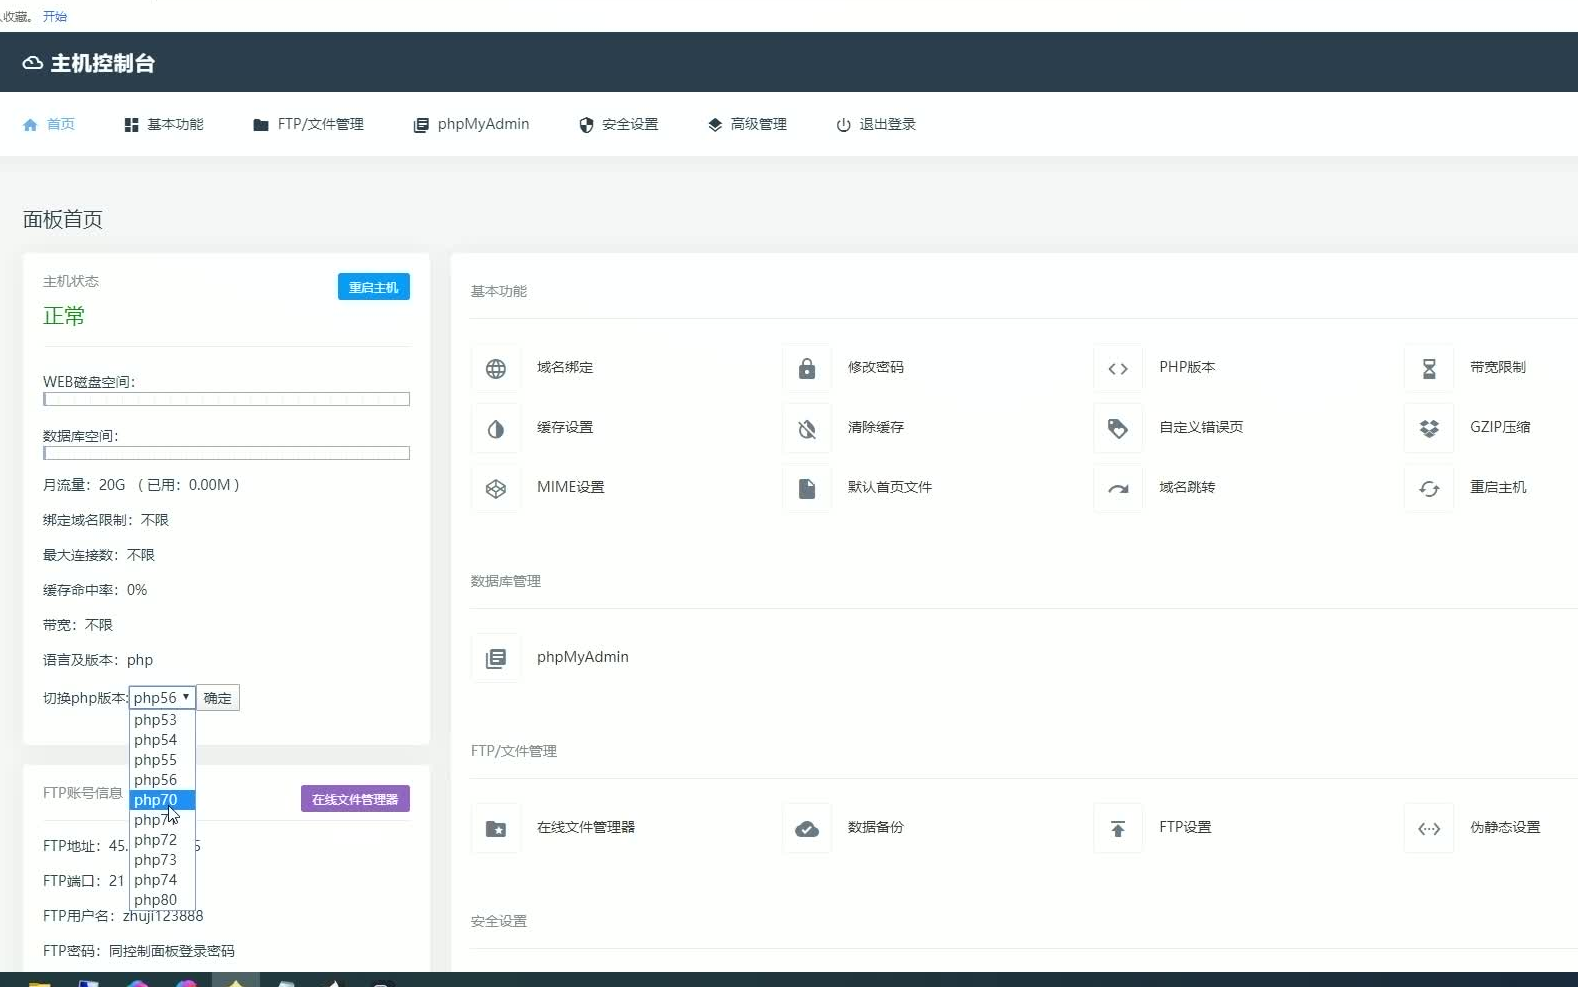Click the 清除缓存 icon
The image size is (1578, 987).
click(807, 428)
